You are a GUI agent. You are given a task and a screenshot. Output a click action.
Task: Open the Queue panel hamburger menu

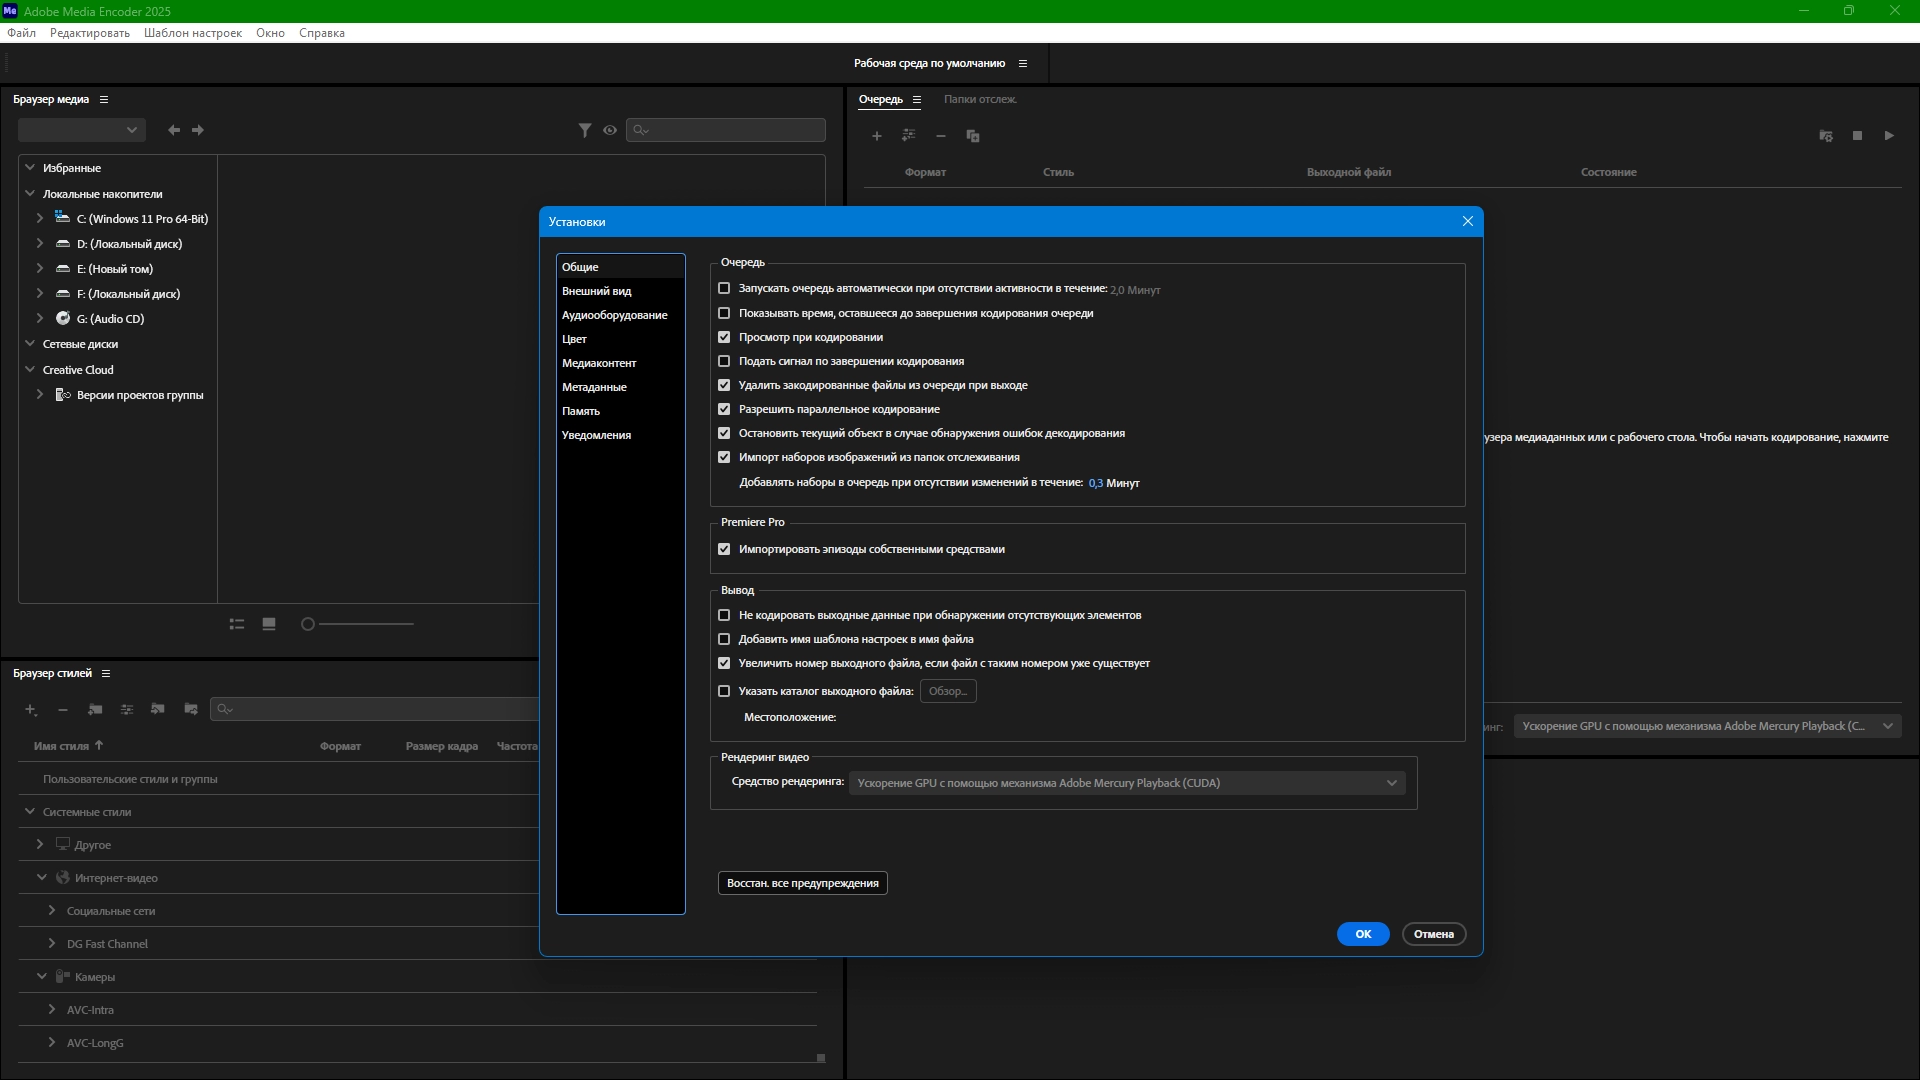[916, 99]
